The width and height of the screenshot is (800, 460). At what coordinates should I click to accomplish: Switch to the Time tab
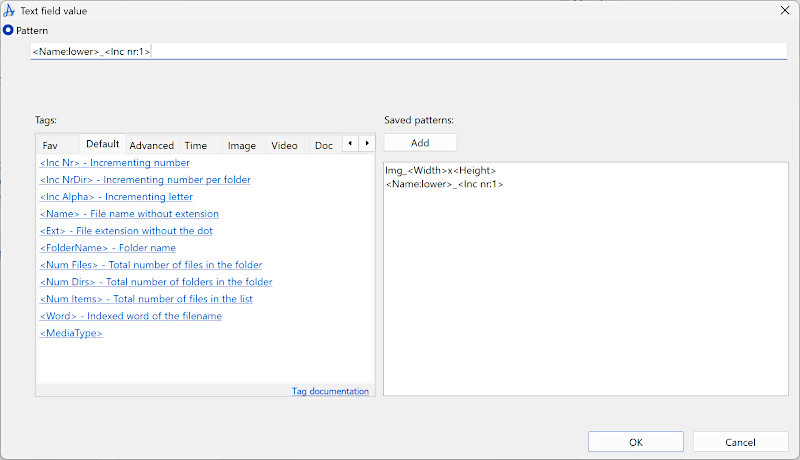[x=195, y=145]
